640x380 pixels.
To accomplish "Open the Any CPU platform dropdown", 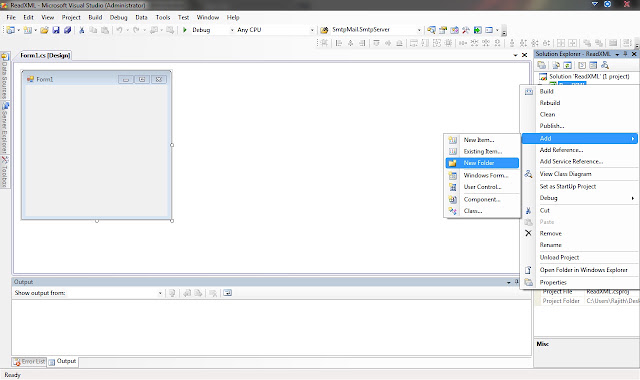I will [x=312, y=30].
